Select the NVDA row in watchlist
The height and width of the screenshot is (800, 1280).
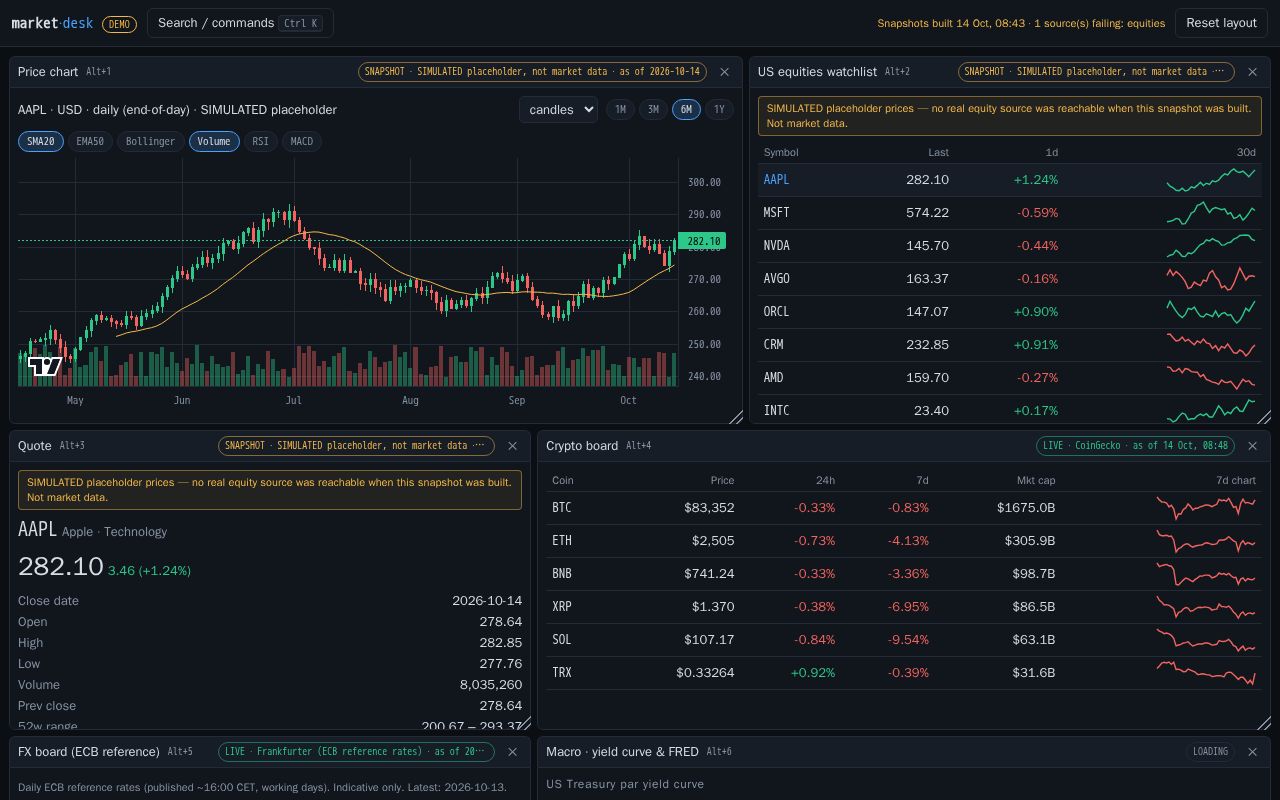1010,246
